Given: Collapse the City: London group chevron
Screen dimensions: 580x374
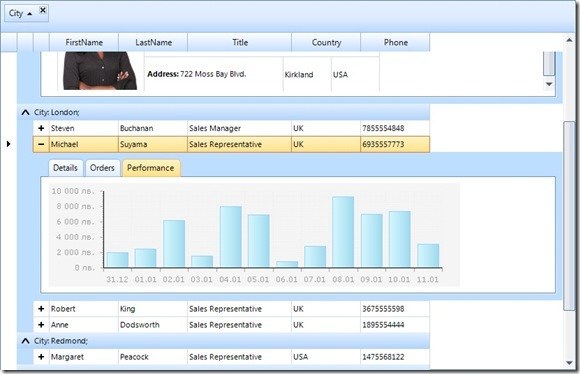Looking at the screenshot, I should point(25,112).
